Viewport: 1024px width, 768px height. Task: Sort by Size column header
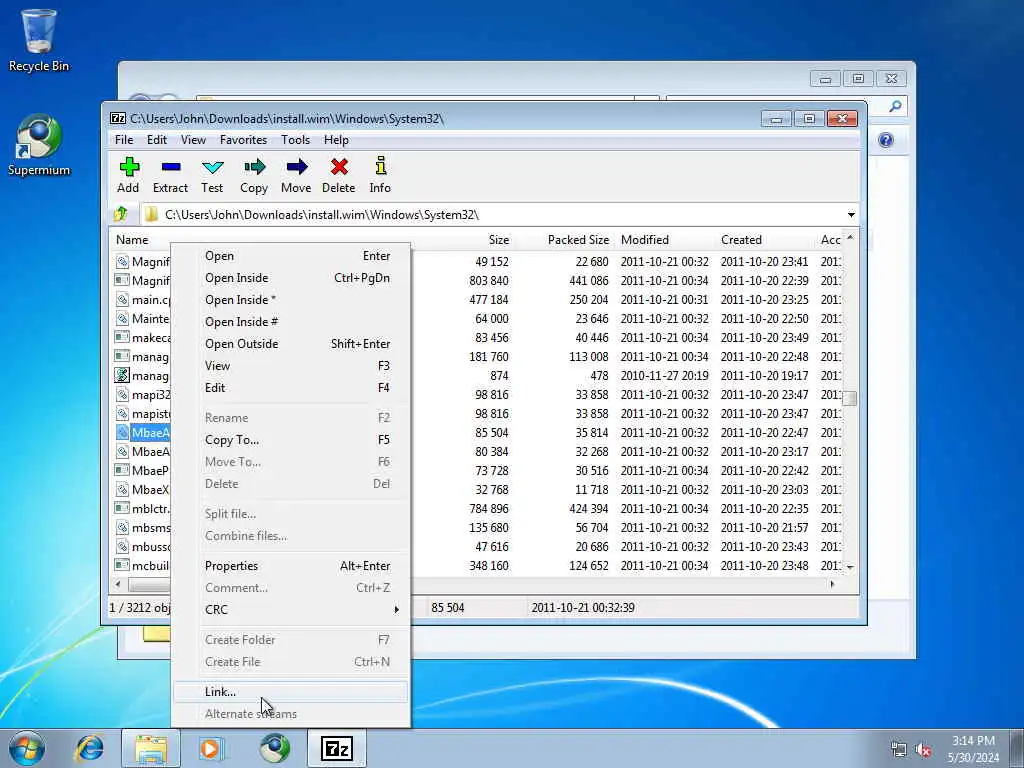coord(499,240)
